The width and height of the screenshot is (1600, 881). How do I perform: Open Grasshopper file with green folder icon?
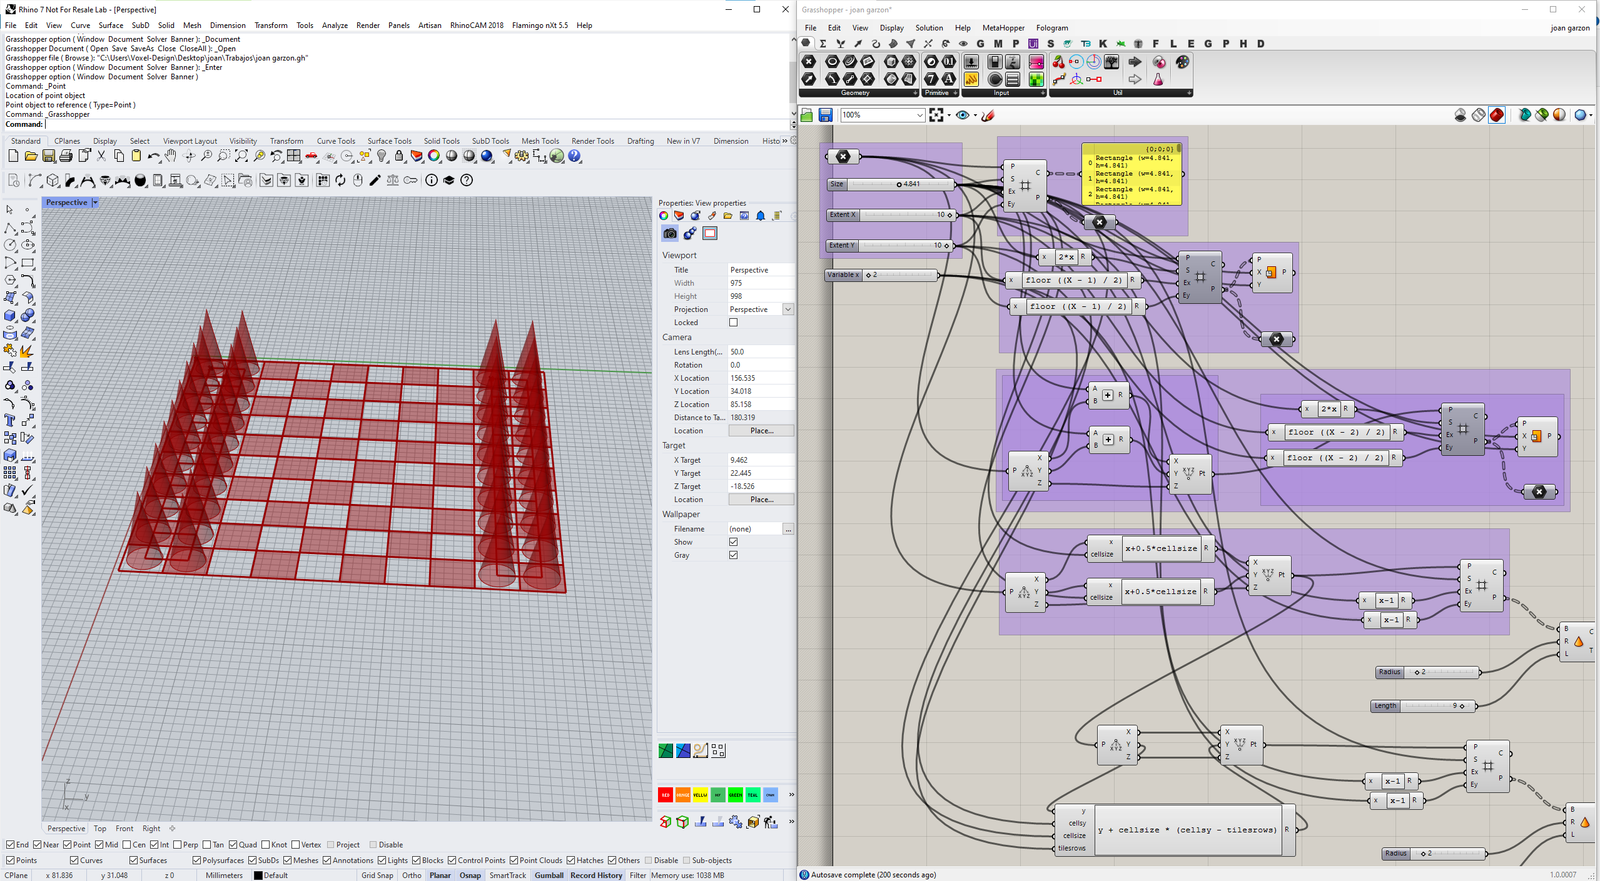click(x=807, y=115)
